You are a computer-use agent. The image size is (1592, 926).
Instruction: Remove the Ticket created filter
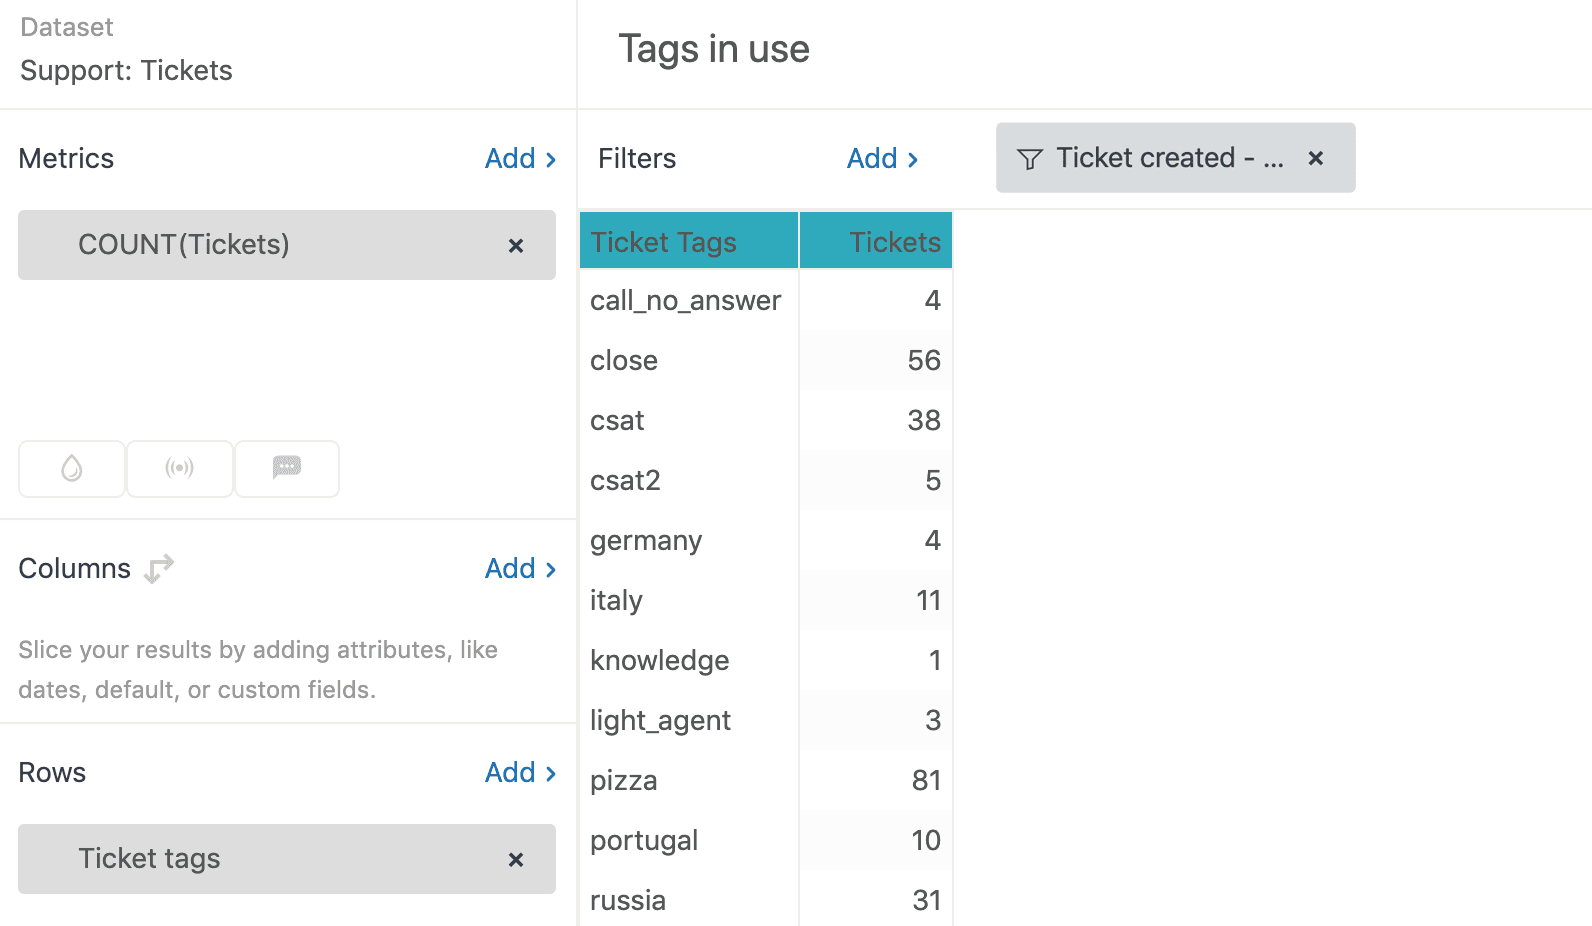click(1316, 158)
